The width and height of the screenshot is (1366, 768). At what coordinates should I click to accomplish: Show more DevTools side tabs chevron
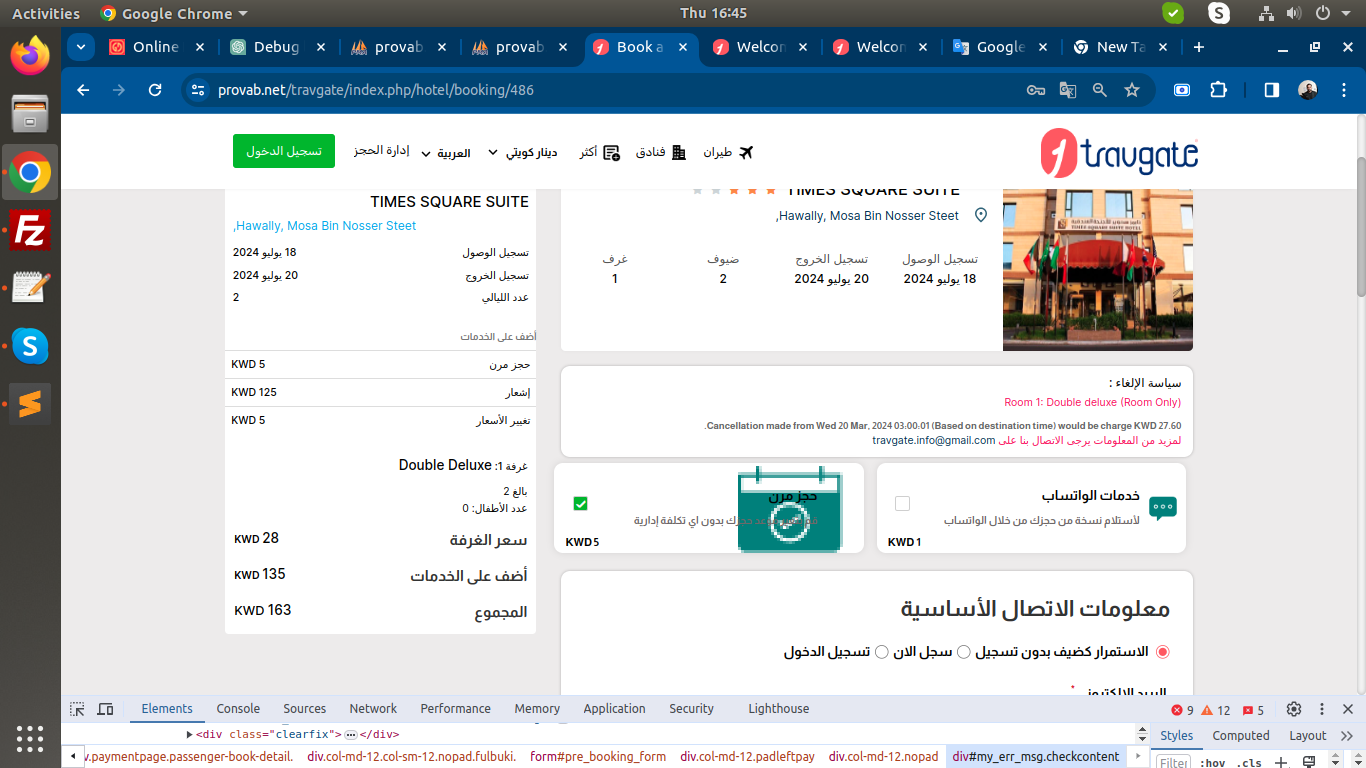(x=1349, y=735)
